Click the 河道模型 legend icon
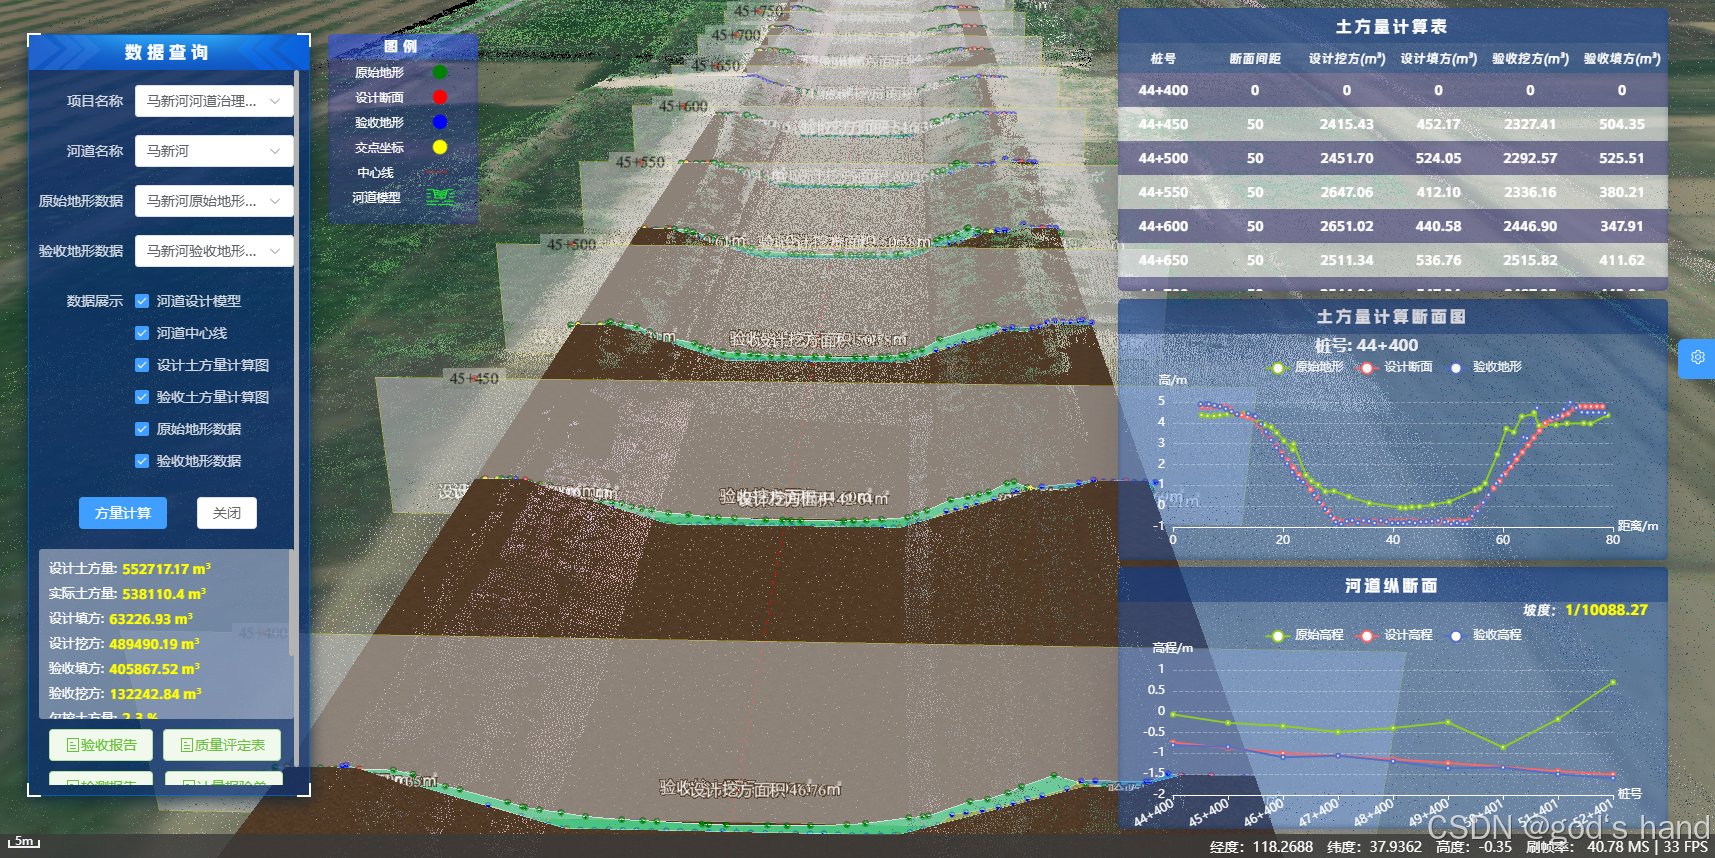Image resolution: width=1715 pixels, height=858 pixels. point(440,197)
